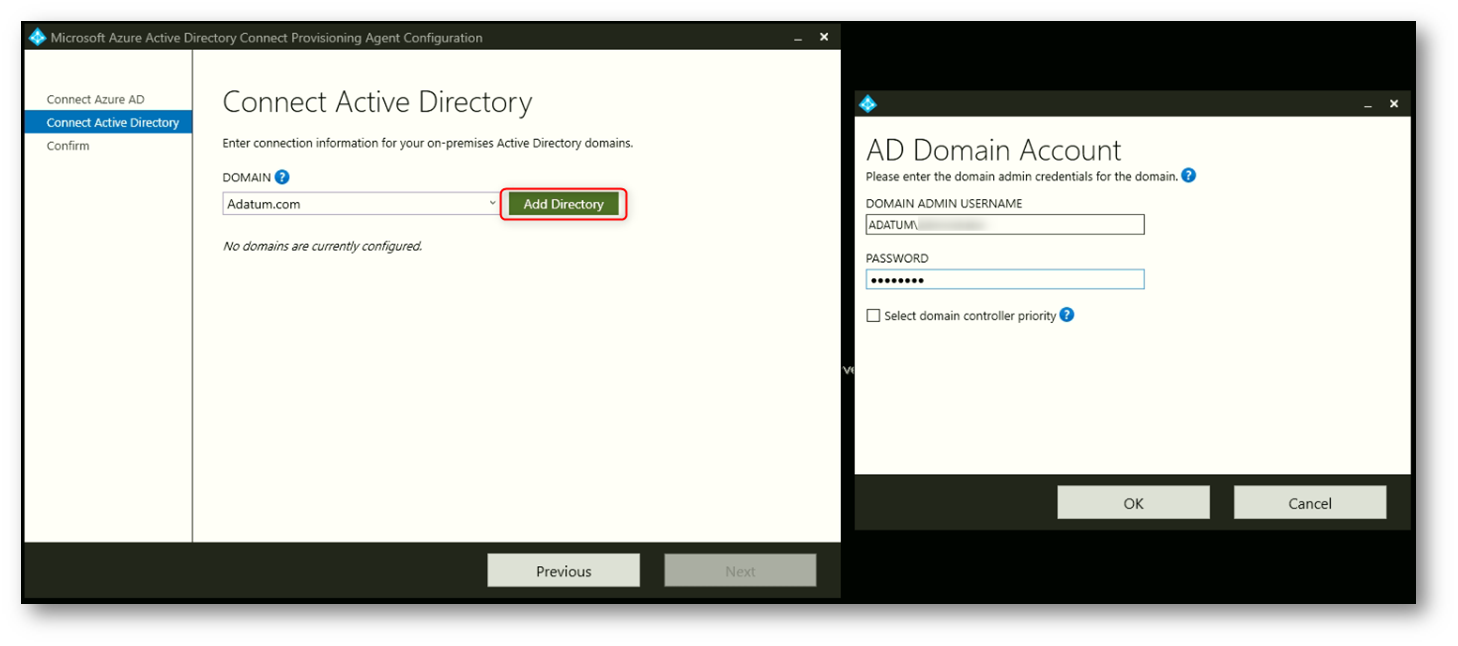
Task: Cancel the AD Domain Account dialog
Action: [1309, 503]
